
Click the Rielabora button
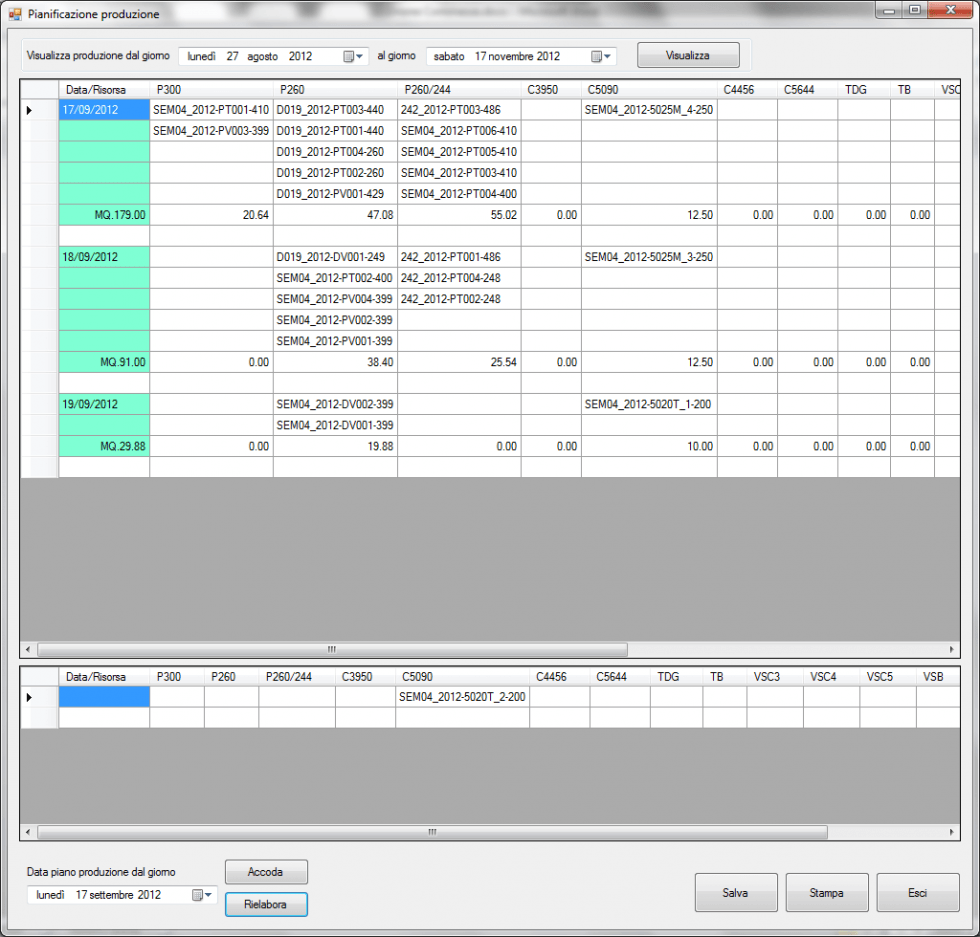[266, 904]
